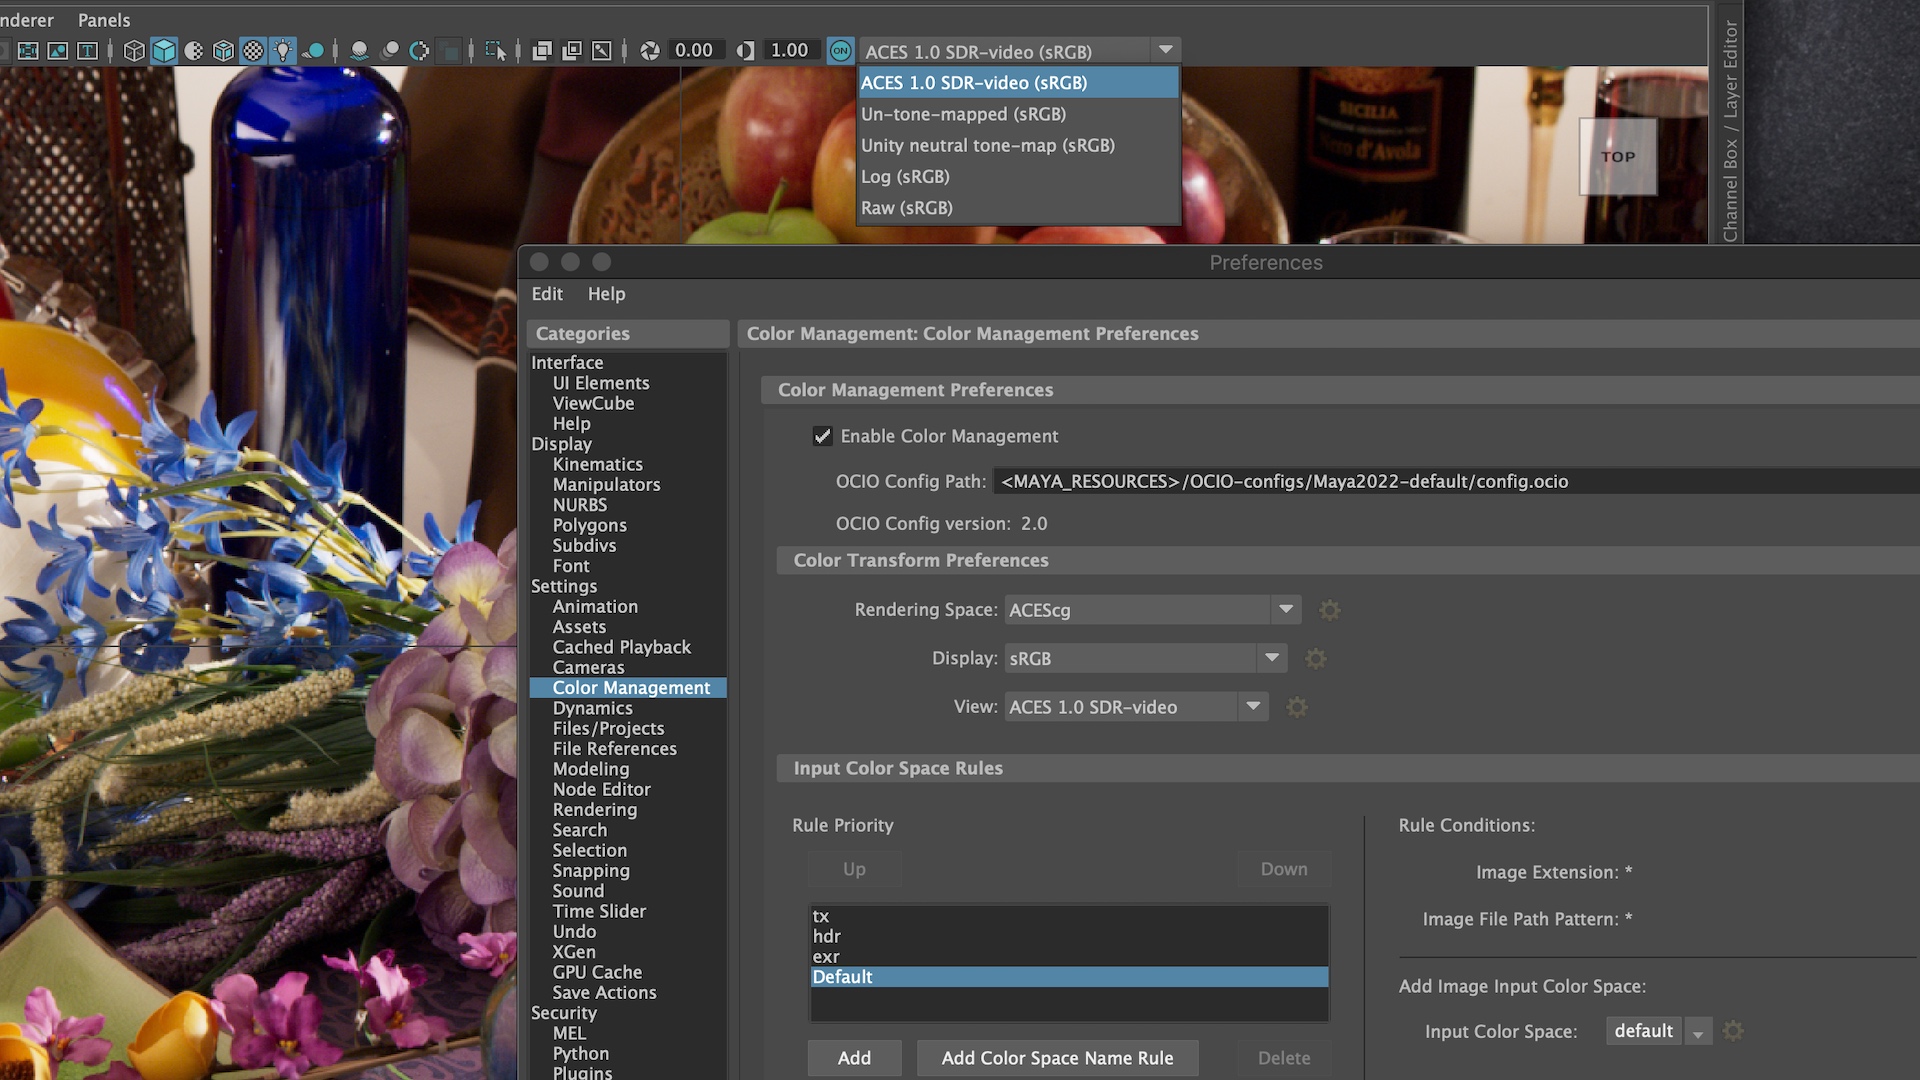This screenshot has height=1080, width=1920.
Task: Click the isolate select icon
Action: pos(495,51)
